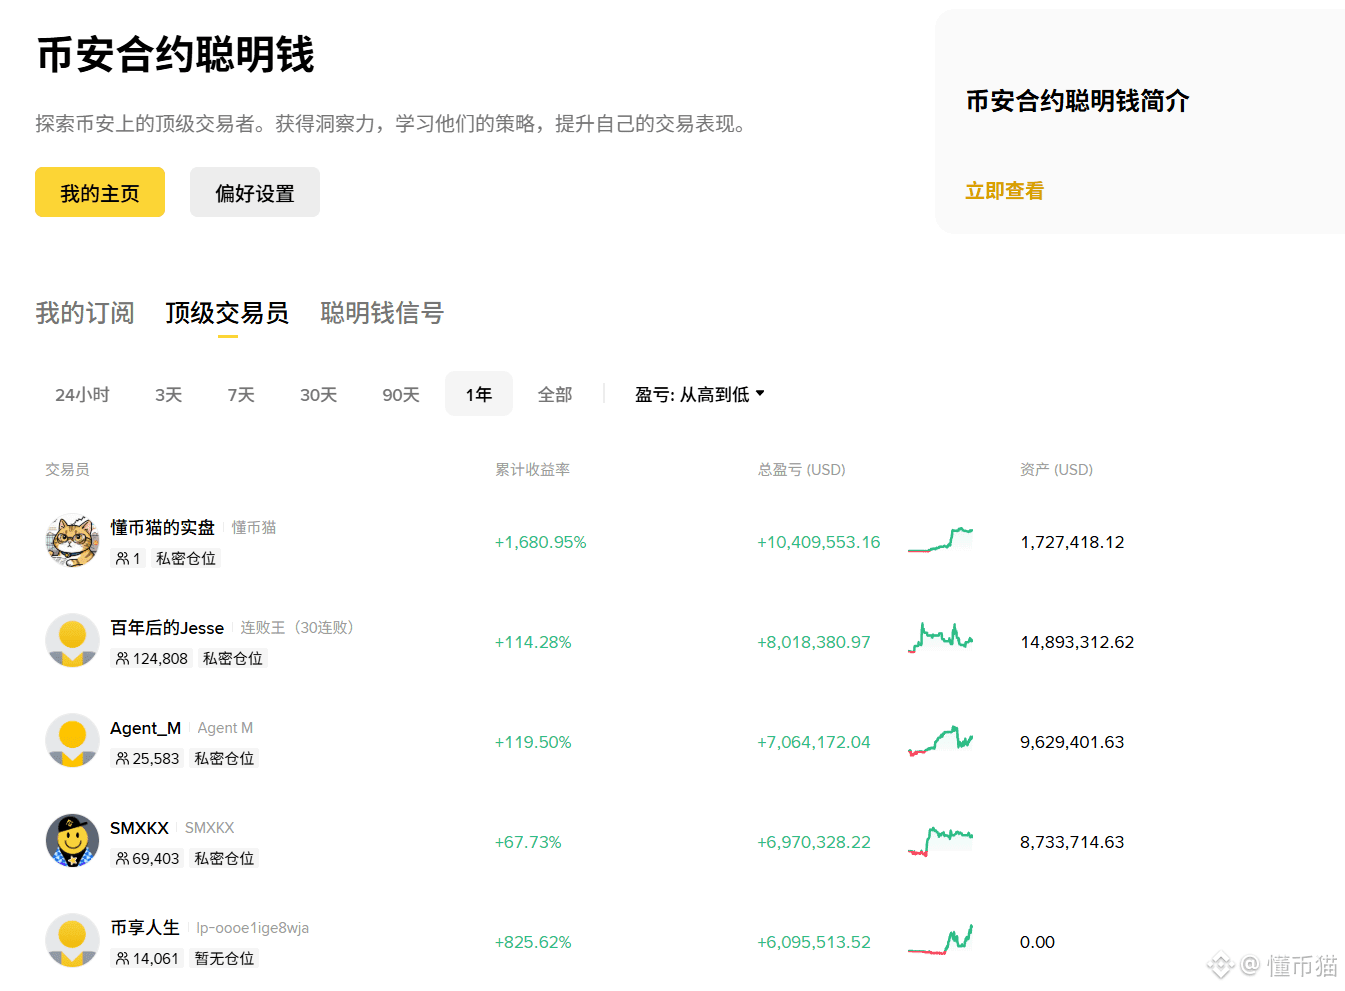Open 百年后的Jesse trader name
The height and width of the screenshot is (991, 1345).
click(167, 627)
